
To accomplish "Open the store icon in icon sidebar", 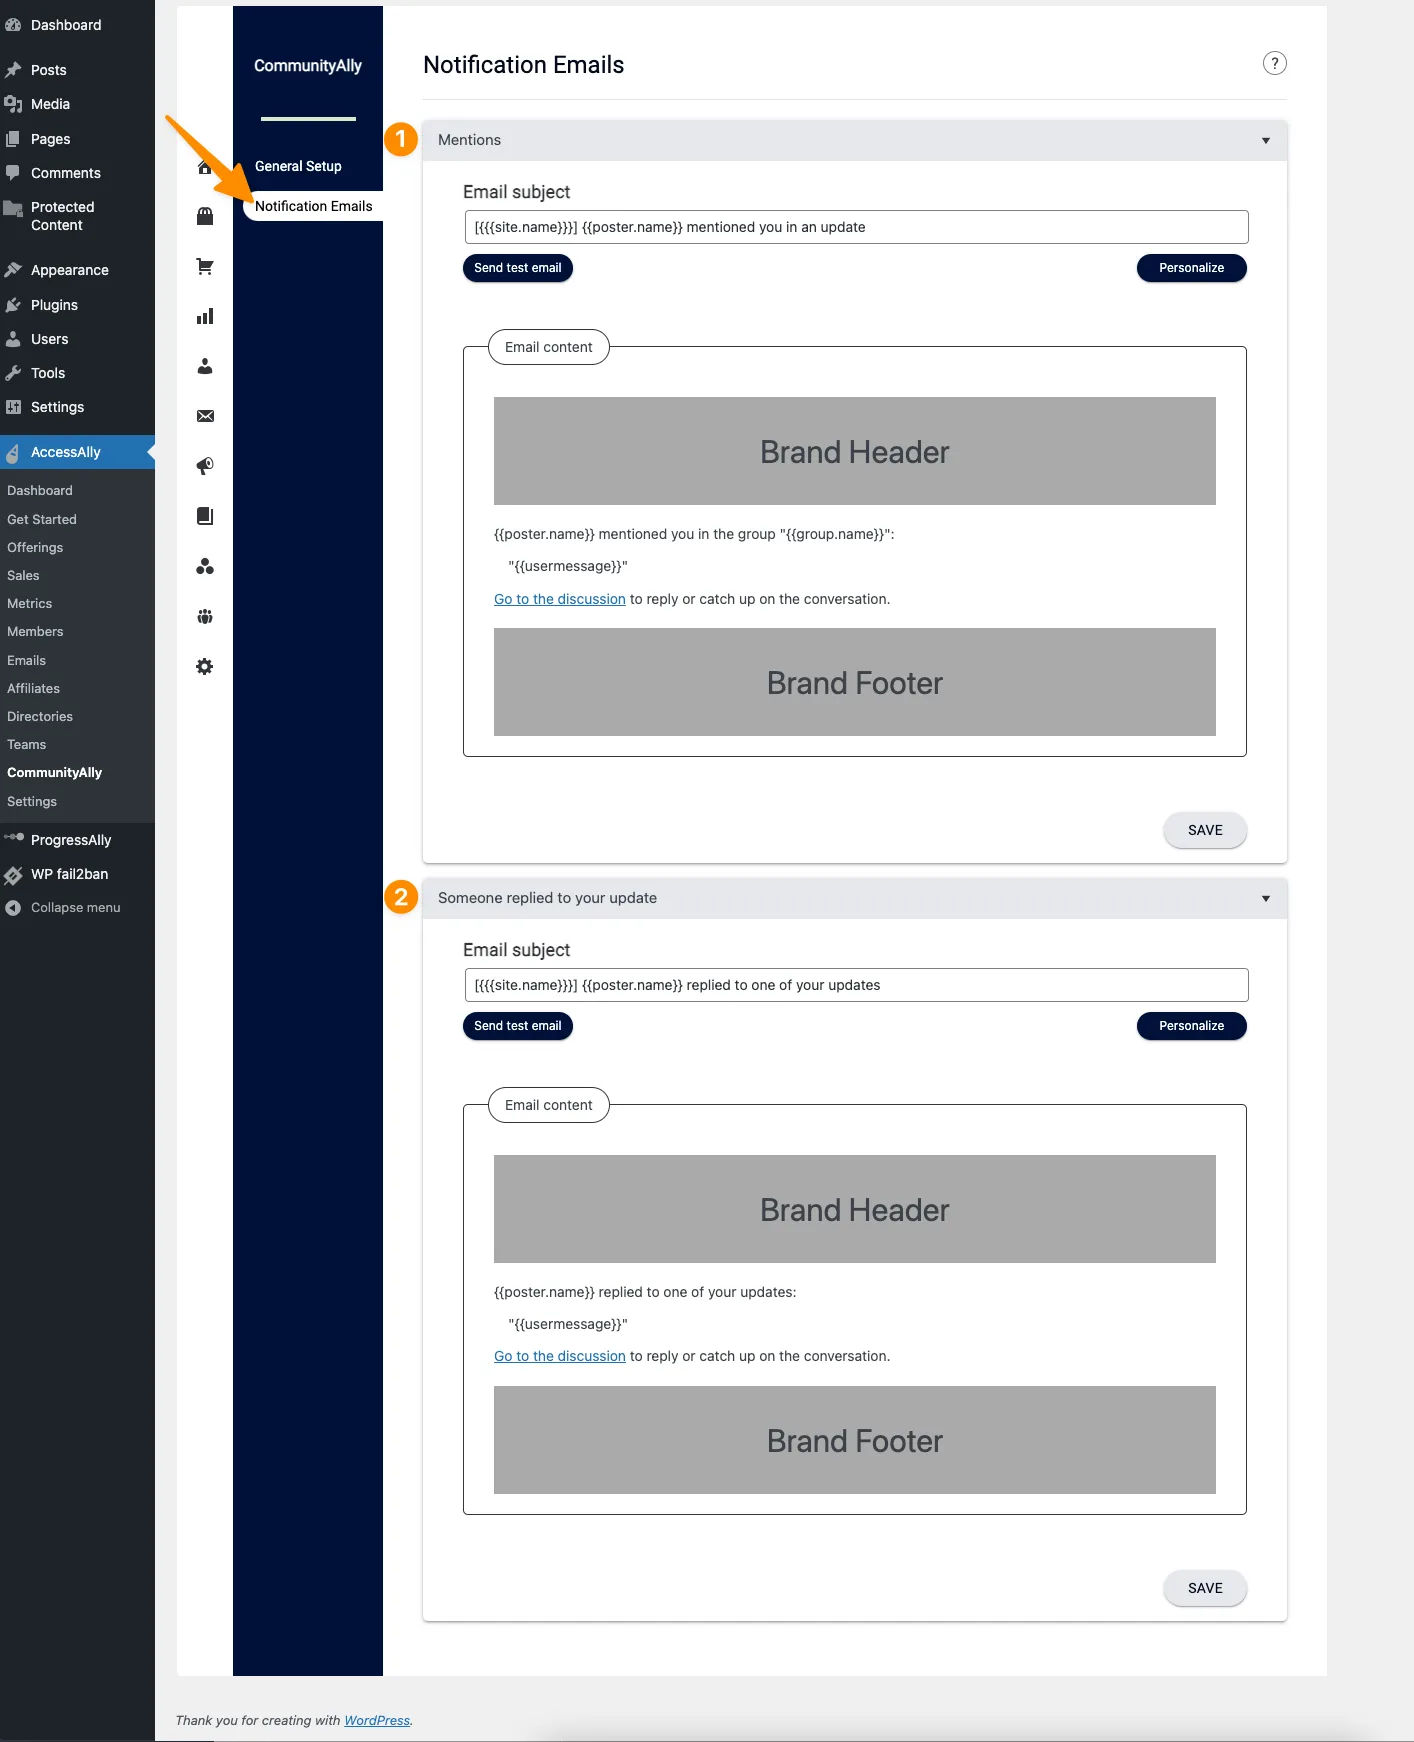I will (205, 216).
